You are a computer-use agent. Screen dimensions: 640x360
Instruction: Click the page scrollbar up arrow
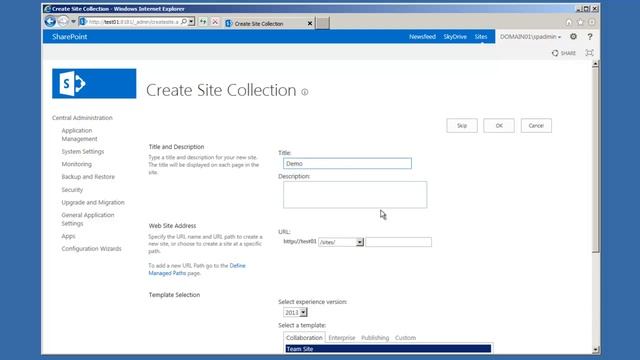pos(596,64)
